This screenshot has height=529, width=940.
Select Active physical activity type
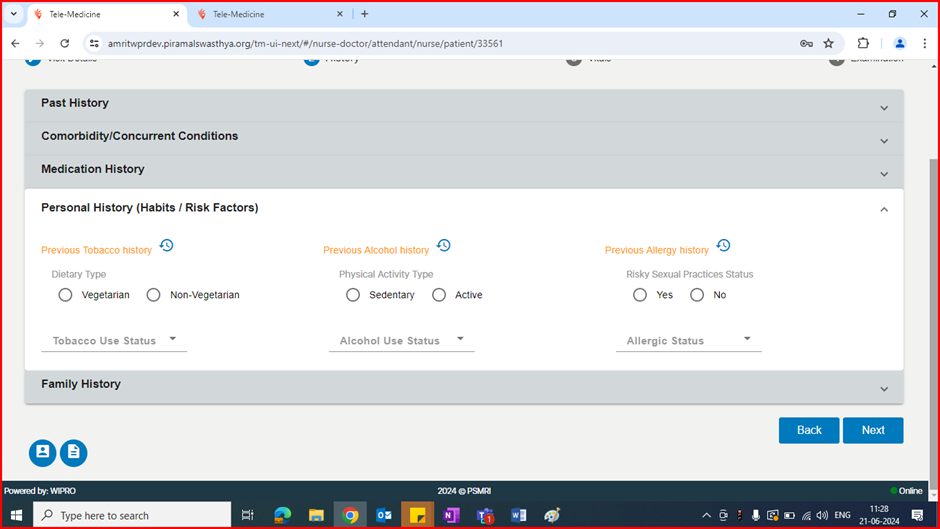click(439, 294)
